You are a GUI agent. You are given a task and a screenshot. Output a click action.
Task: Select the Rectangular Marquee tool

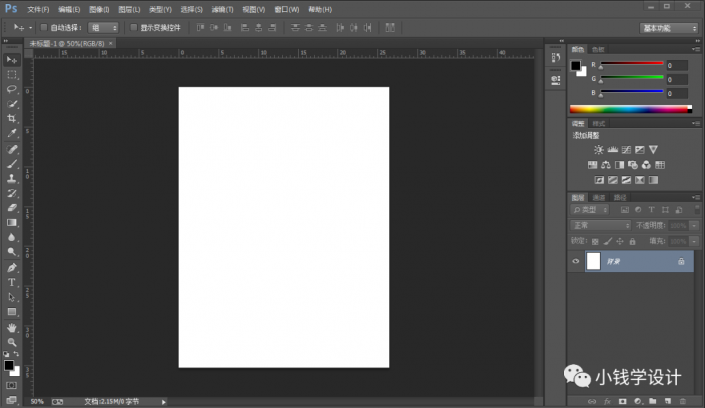(12, 74)
